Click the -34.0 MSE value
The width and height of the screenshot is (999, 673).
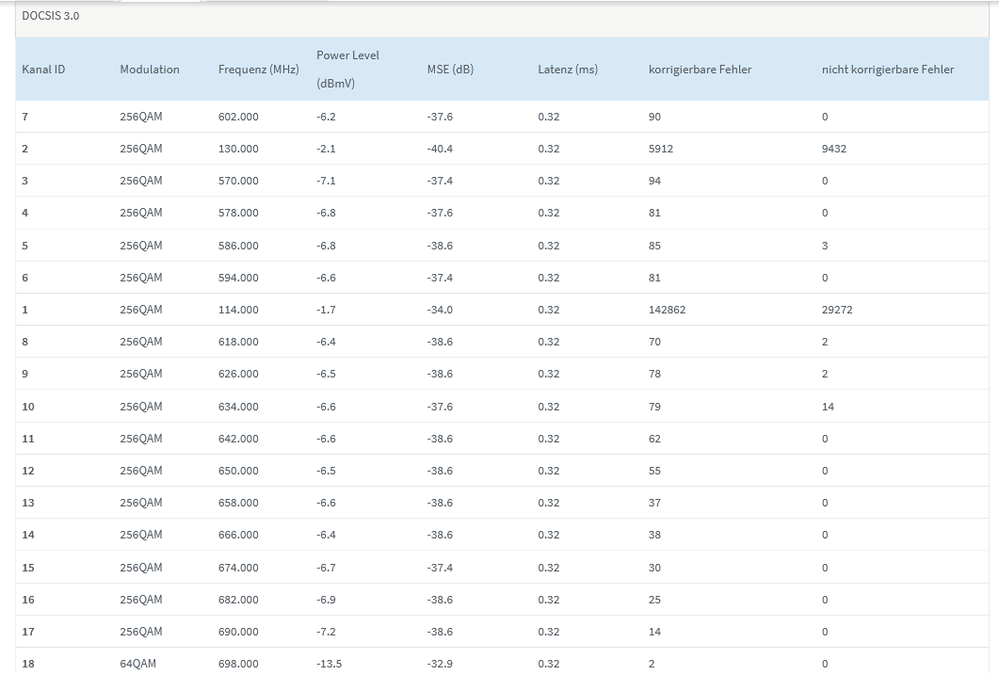[440, 310]
